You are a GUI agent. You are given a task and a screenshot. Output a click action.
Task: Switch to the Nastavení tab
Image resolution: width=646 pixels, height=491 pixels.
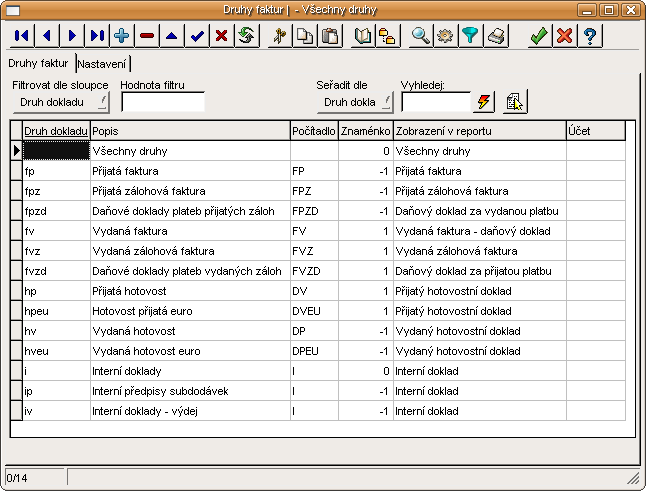click(x=103, y=65)
